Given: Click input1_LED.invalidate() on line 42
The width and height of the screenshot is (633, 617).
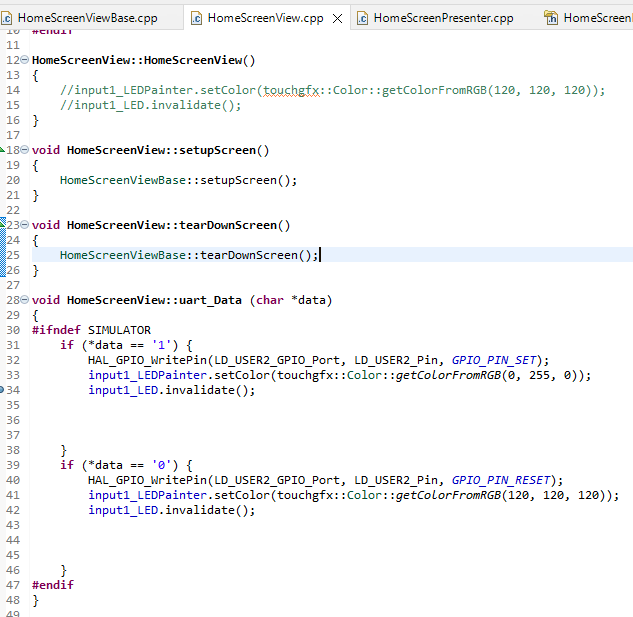Looking at the screenshot, I should pyautogui.click(x=172, y=510).
